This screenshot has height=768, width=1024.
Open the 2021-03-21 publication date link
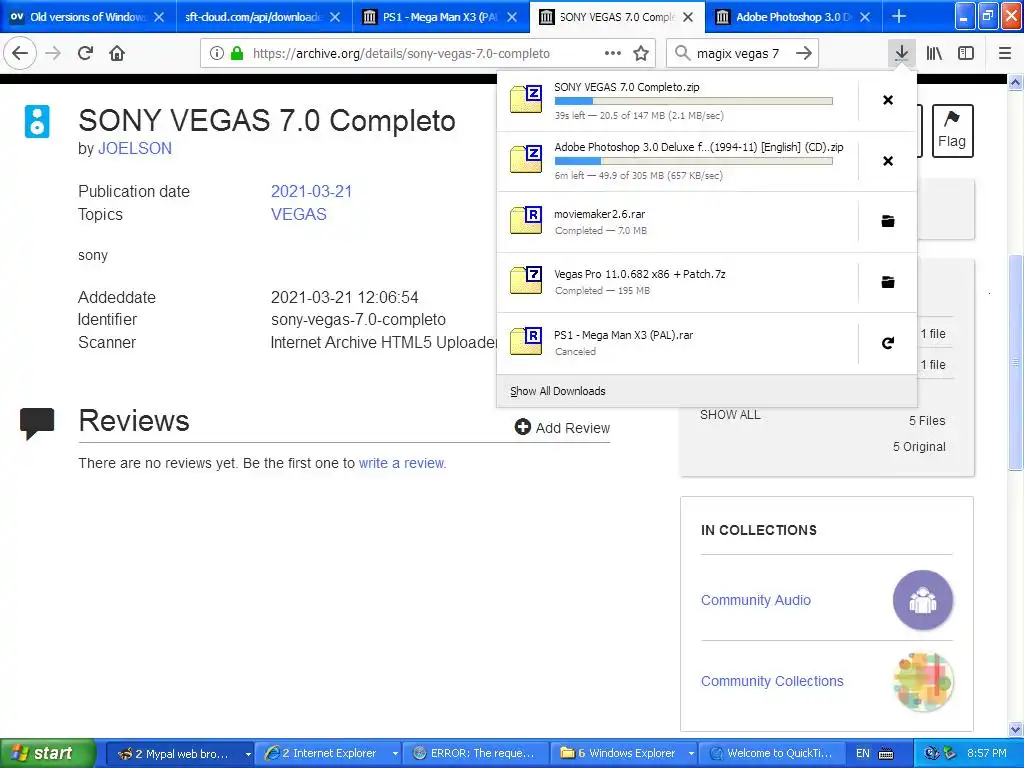point(312,191)
